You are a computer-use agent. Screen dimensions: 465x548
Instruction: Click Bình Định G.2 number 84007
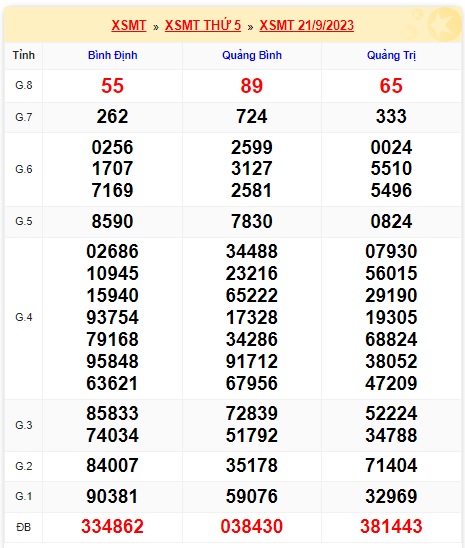coord(112,466)
